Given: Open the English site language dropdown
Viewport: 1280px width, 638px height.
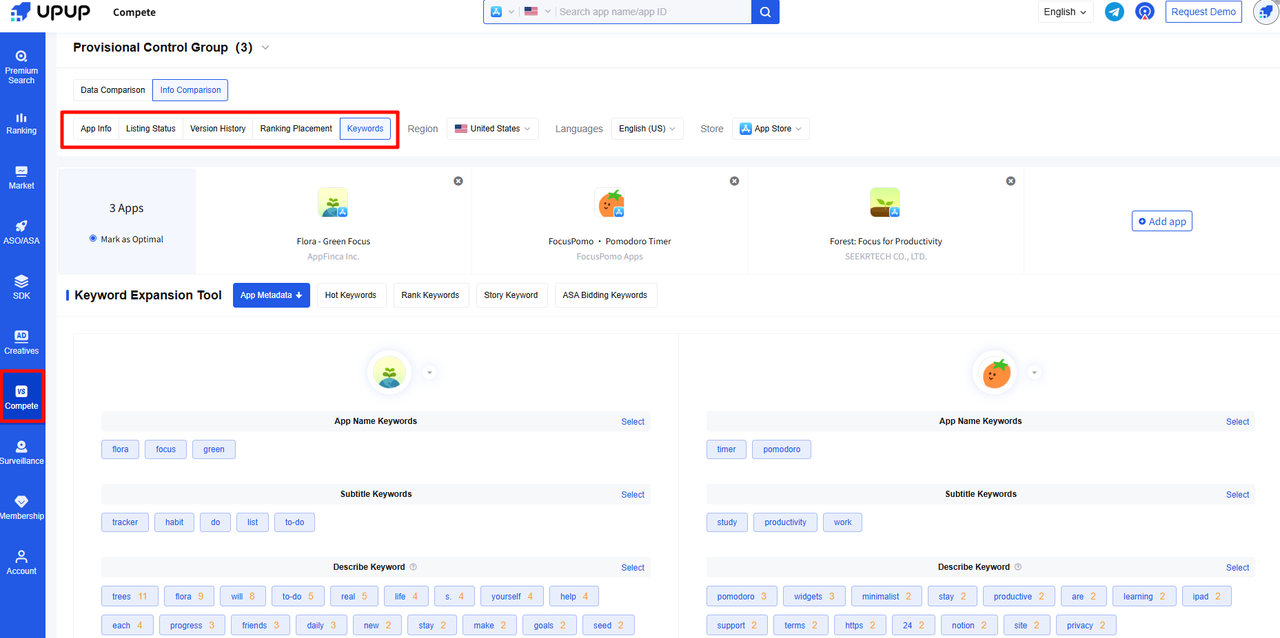Looking at the screenshot, I should tap(1065, 12).
